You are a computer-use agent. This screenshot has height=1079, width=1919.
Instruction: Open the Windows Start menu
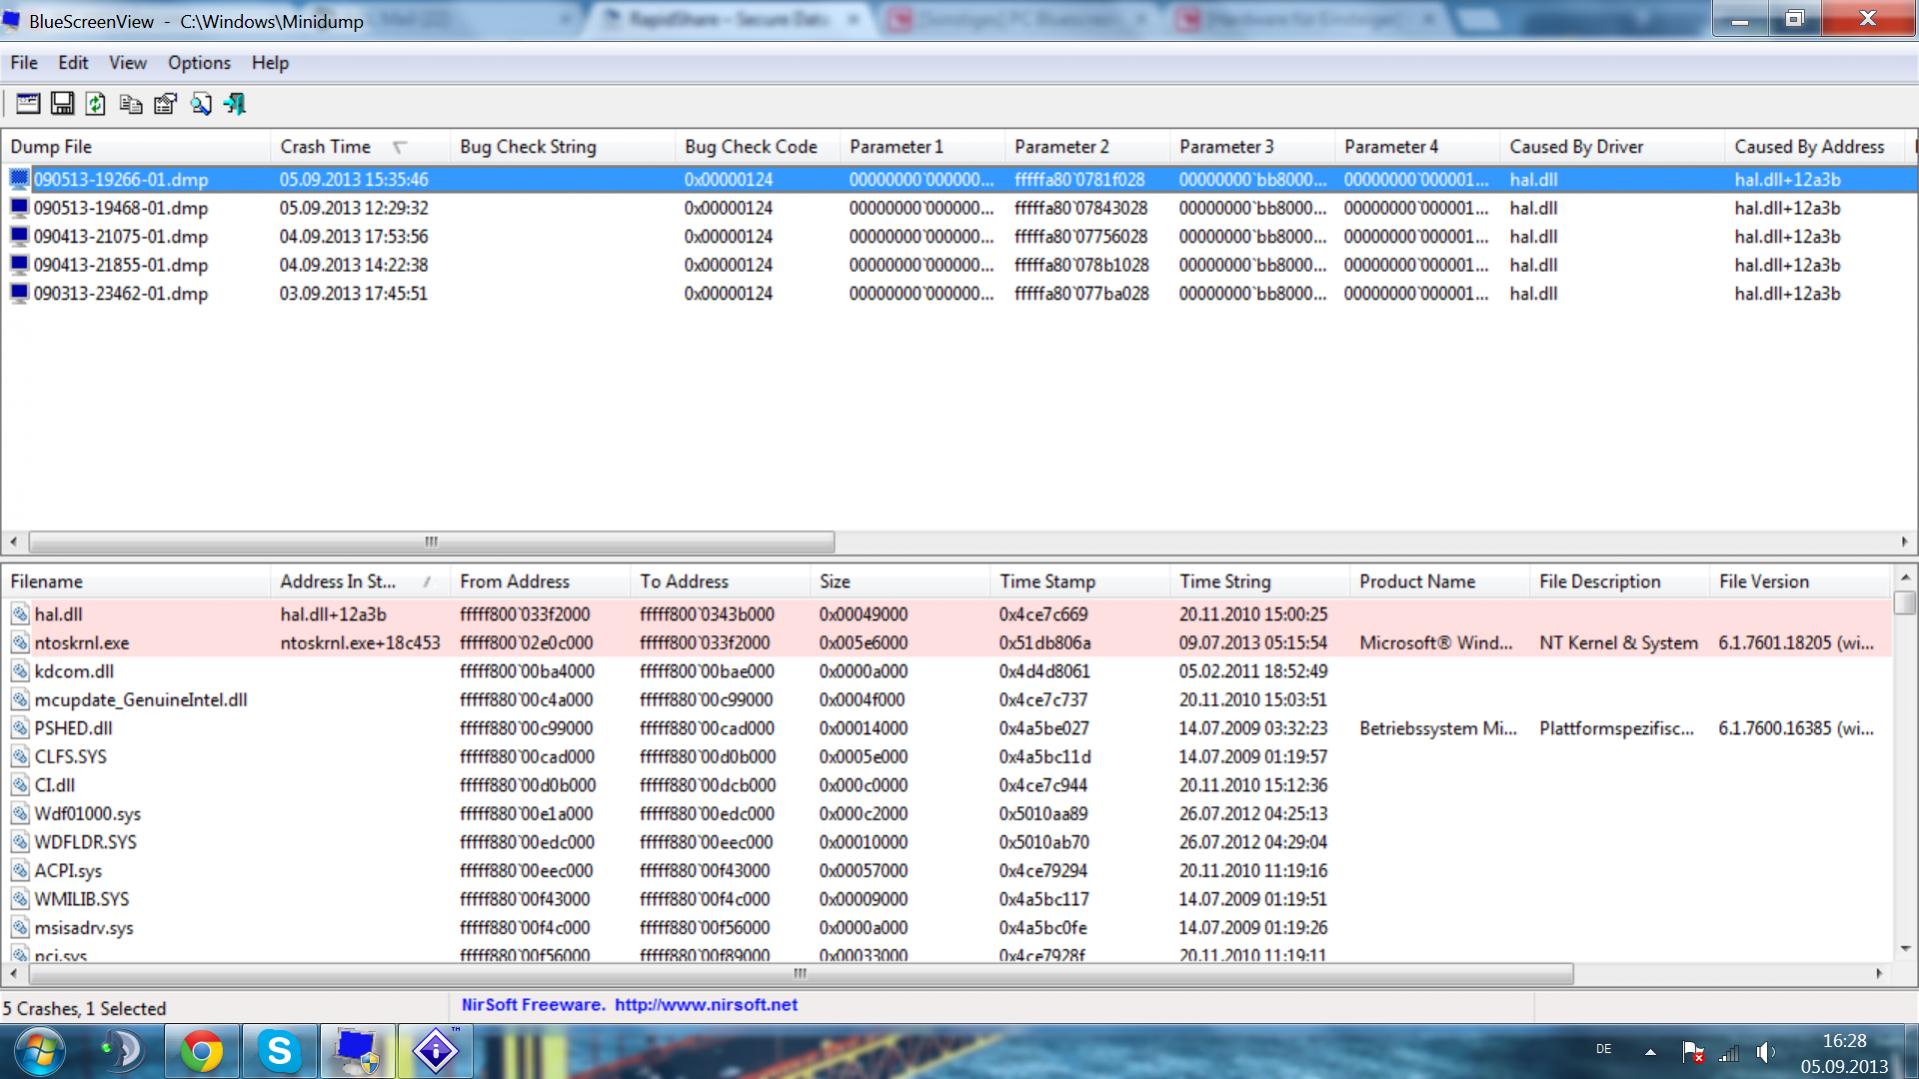(x=41, y=1052)
